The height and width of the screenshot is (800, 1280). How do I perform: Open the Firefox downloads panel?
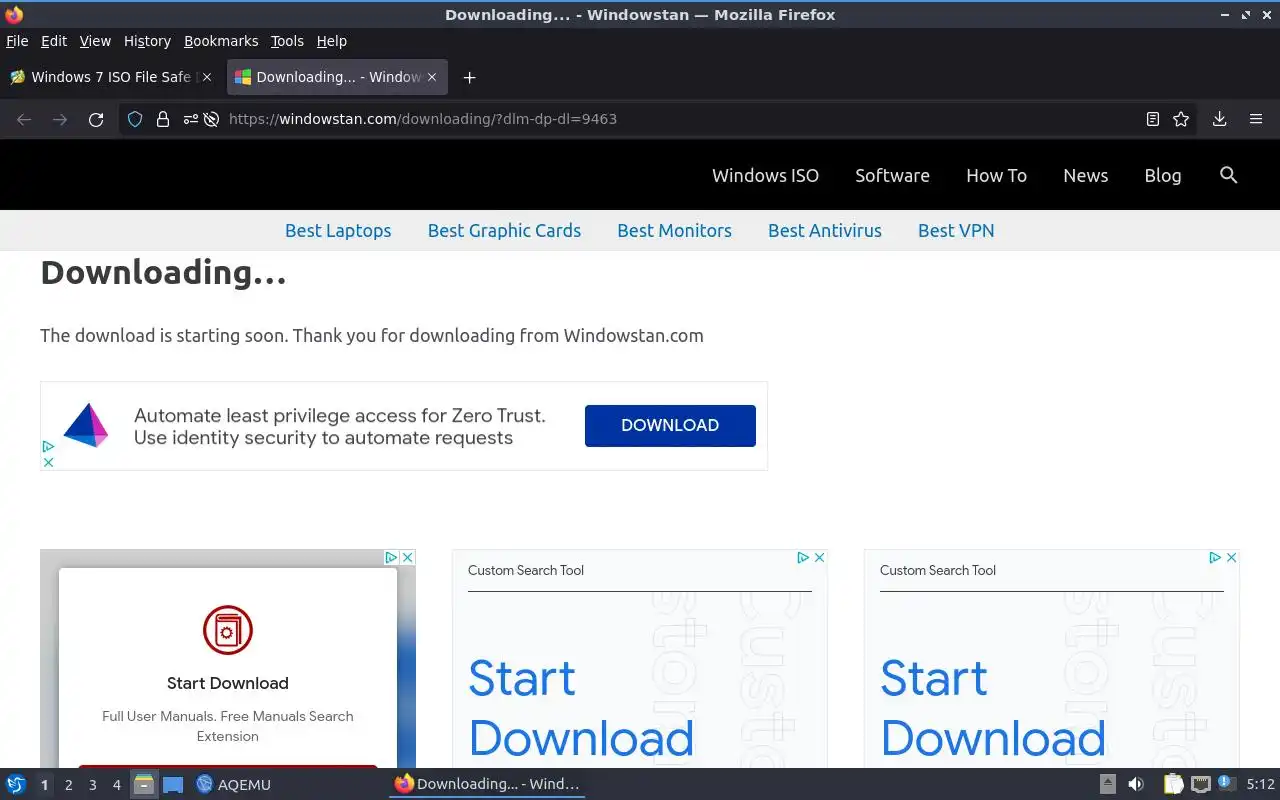pos(1219,119)
